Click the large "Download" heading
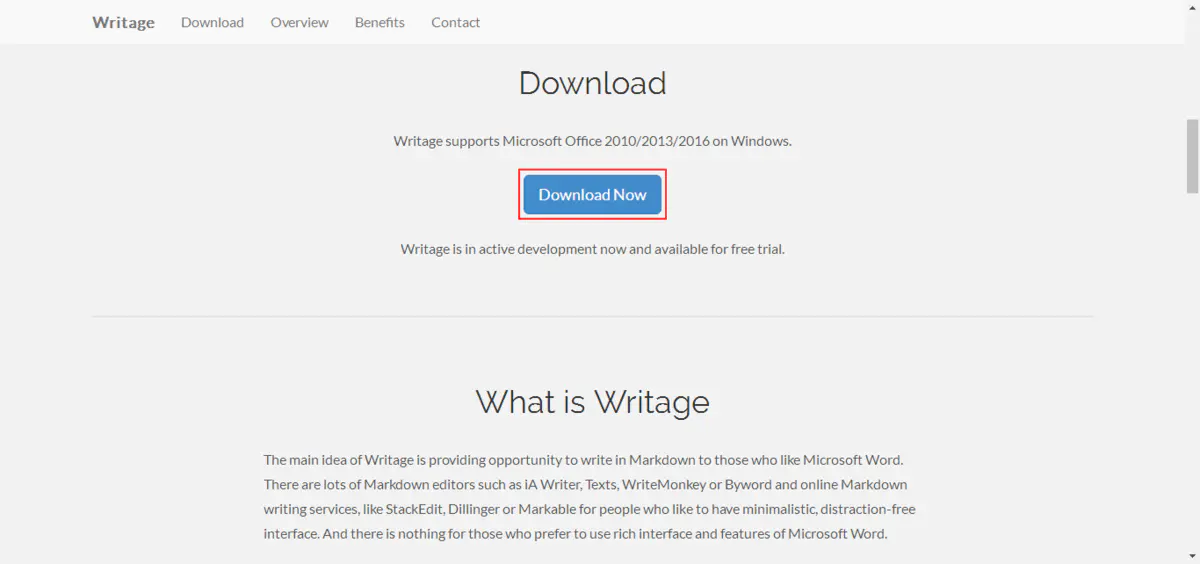Image resolution: width=1200 pixels, height=564 pixels. click(593, 82)
